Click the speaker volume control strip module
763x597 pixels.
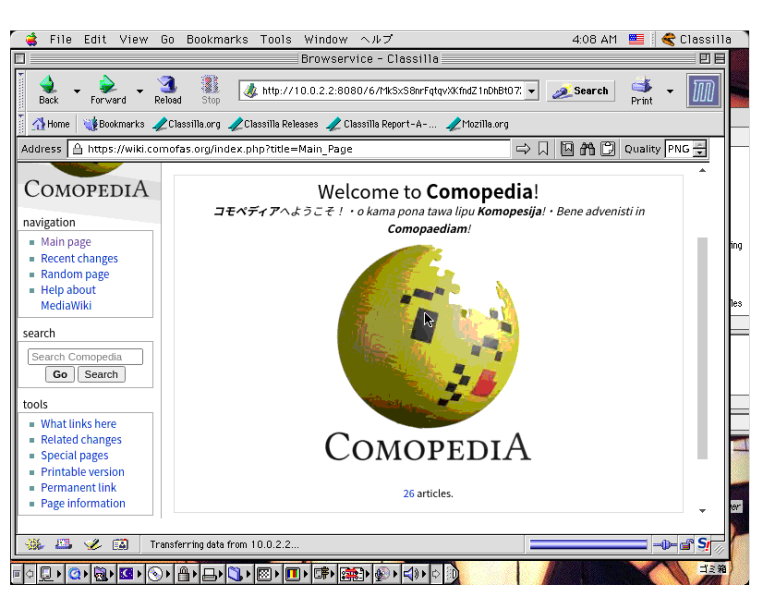click(410, 575)
